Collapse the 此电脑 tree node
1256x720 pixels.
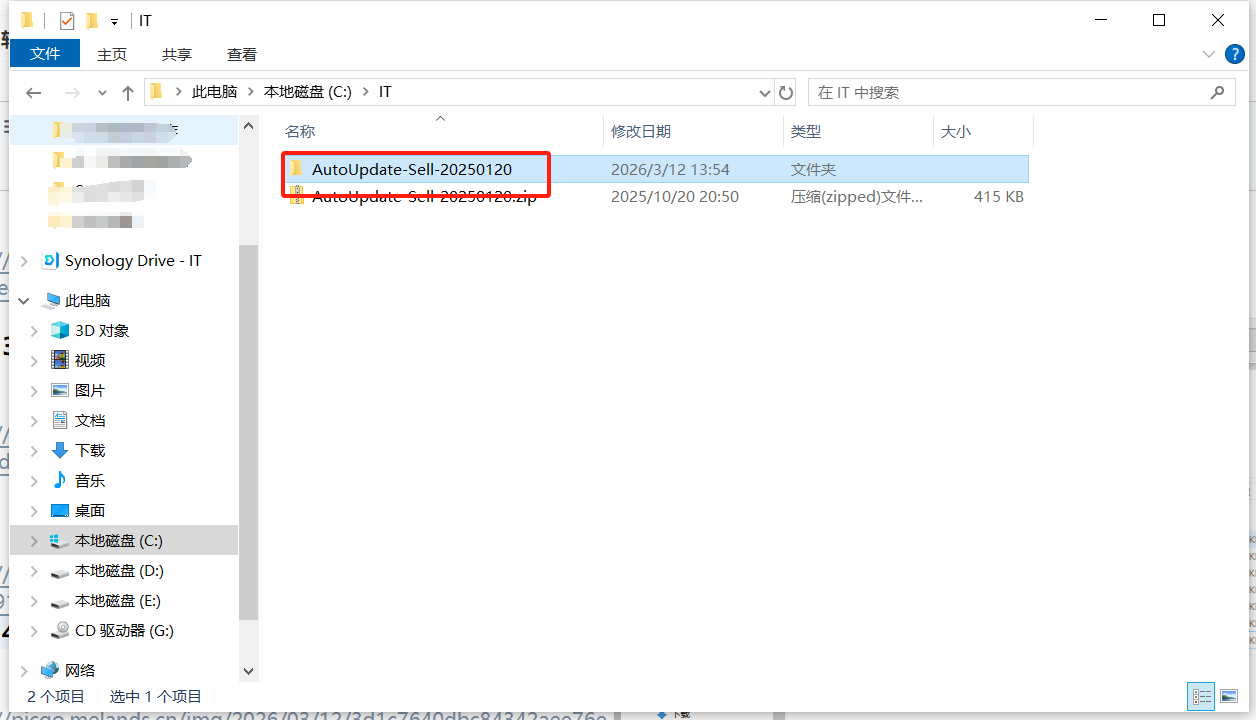point(24,301)
